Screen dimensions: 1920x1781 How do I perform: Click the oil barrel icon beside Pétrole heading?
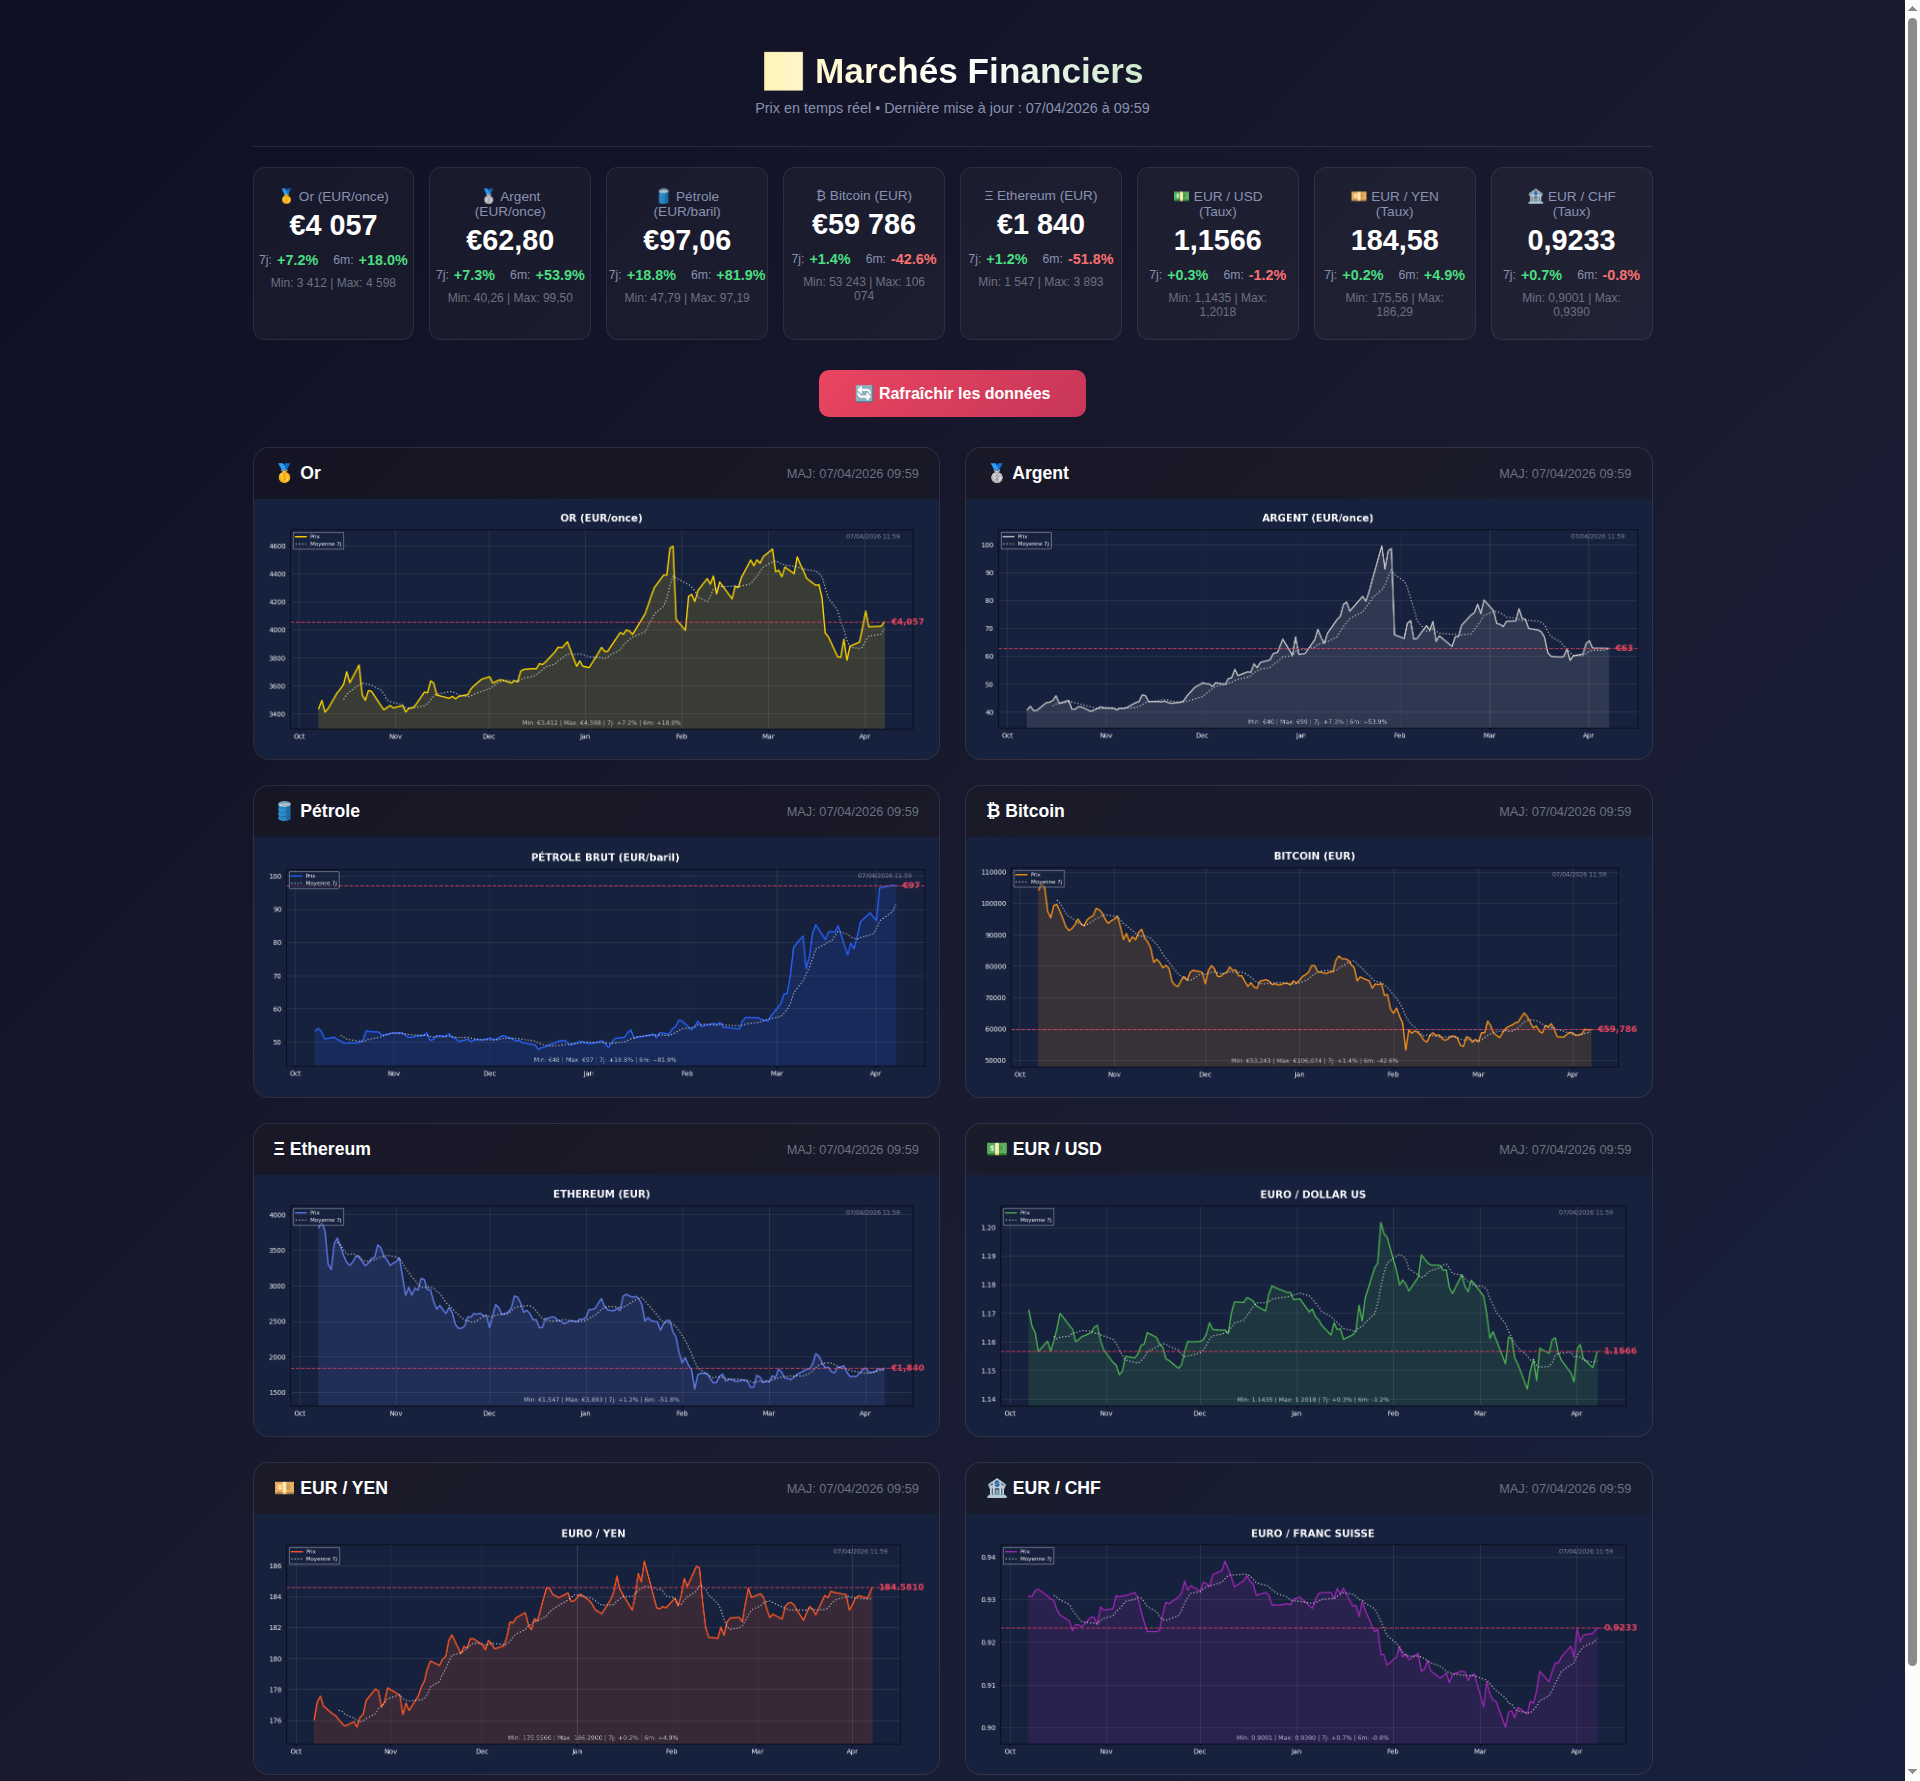[x=284, y=811]
